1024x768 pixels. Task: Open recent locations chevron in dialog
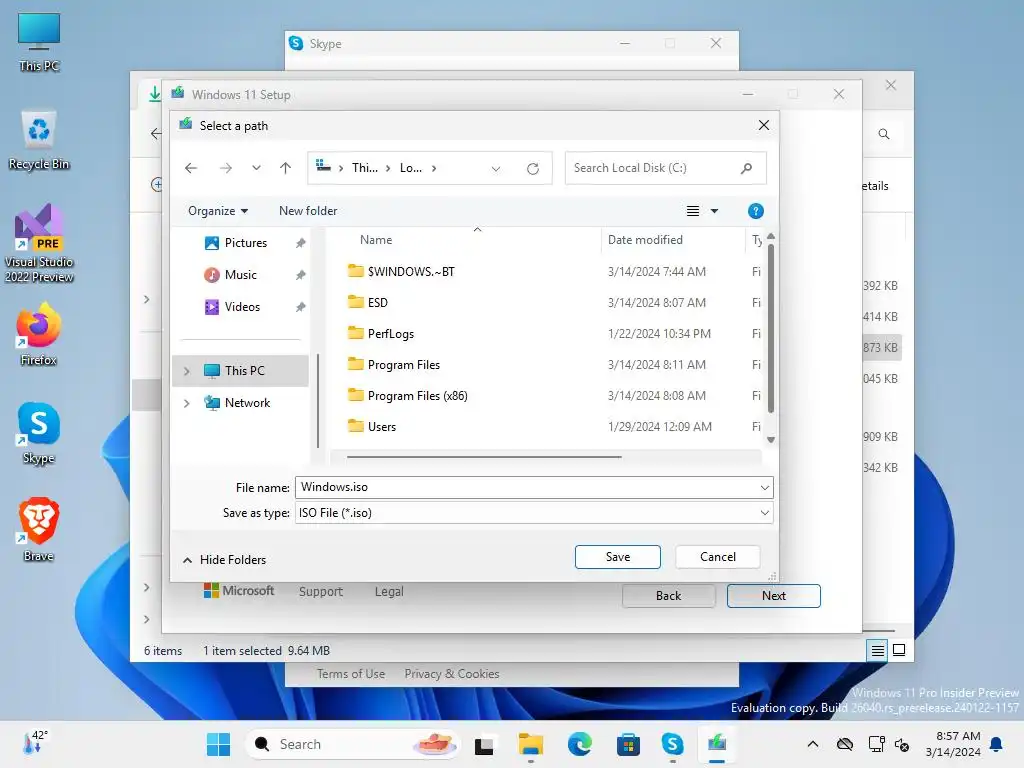[257, 168]
